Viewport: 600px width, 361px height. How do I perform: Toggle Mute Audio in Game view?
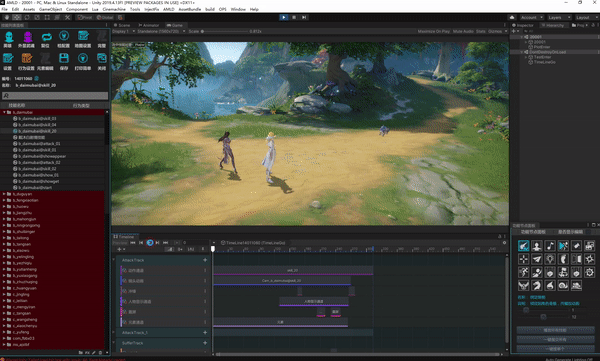click(x=463, y=31)
